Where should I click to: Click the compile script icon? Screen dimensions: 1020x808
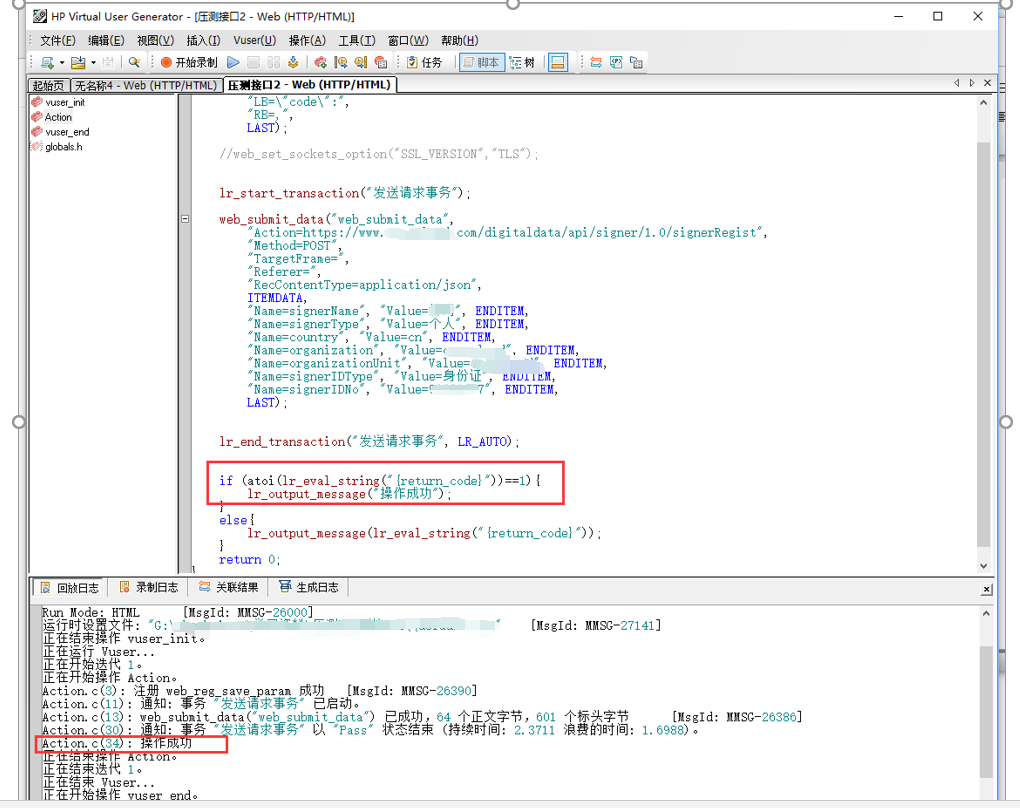tap(293, 62)
